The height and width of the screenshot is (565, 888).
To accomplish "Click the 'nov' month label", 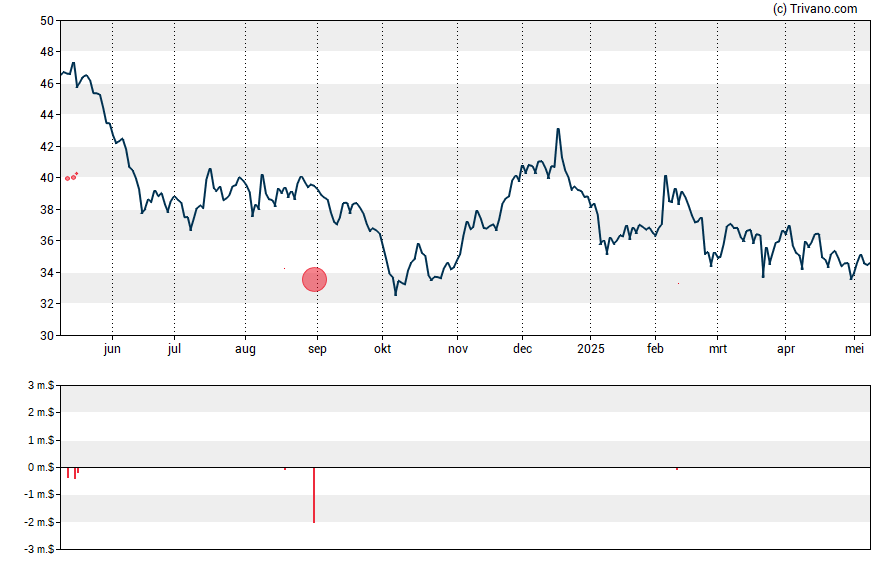I will click(458, 349).
